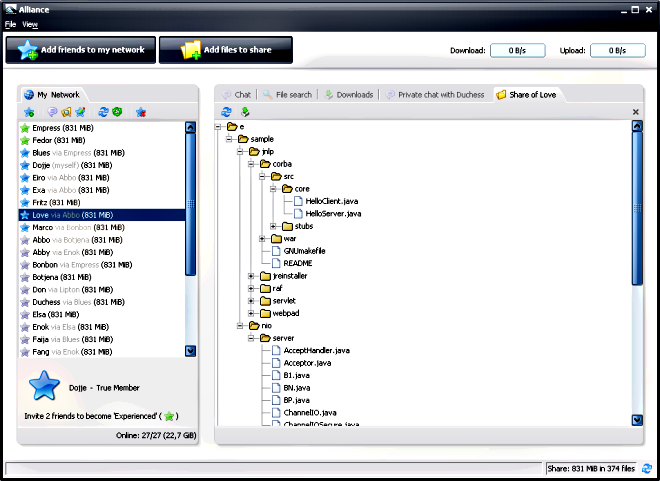Close the Share of Love panel with the X
Image resolution: width=660 pixels, height=481 pixels.
[x=636, y=112]
